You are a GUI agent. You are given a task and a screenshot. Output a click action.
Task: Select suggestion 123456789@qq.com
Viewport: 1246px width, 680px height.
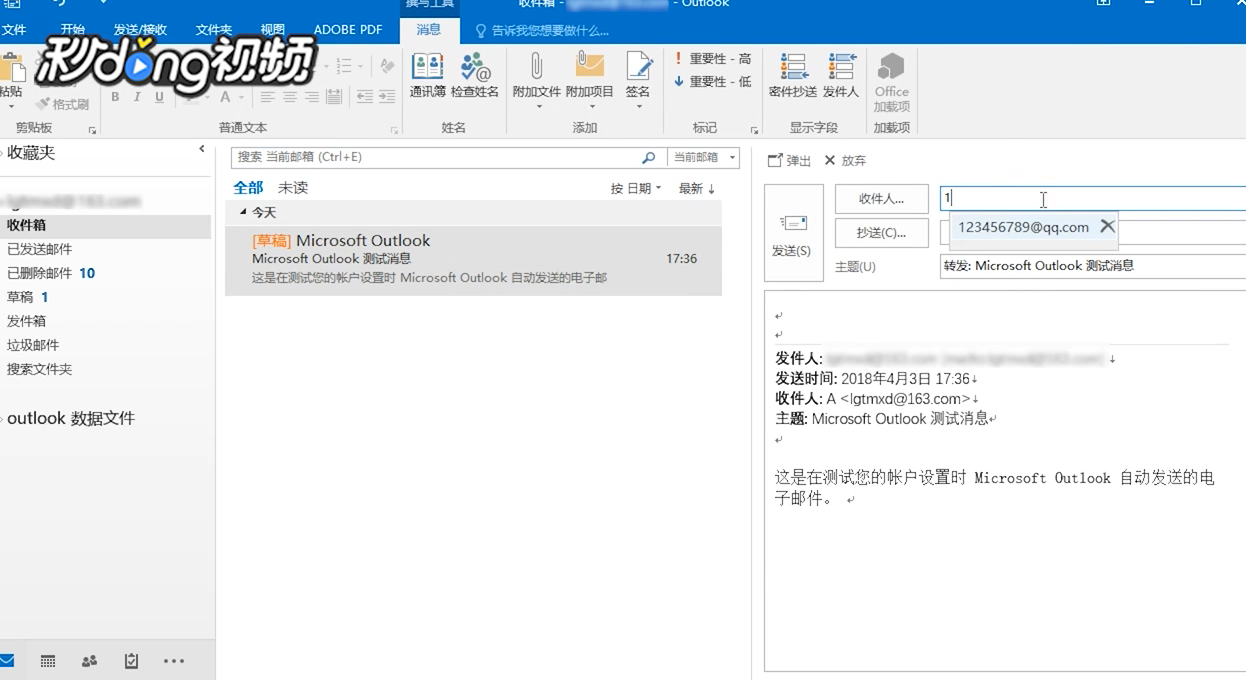tap(1023, 227)
